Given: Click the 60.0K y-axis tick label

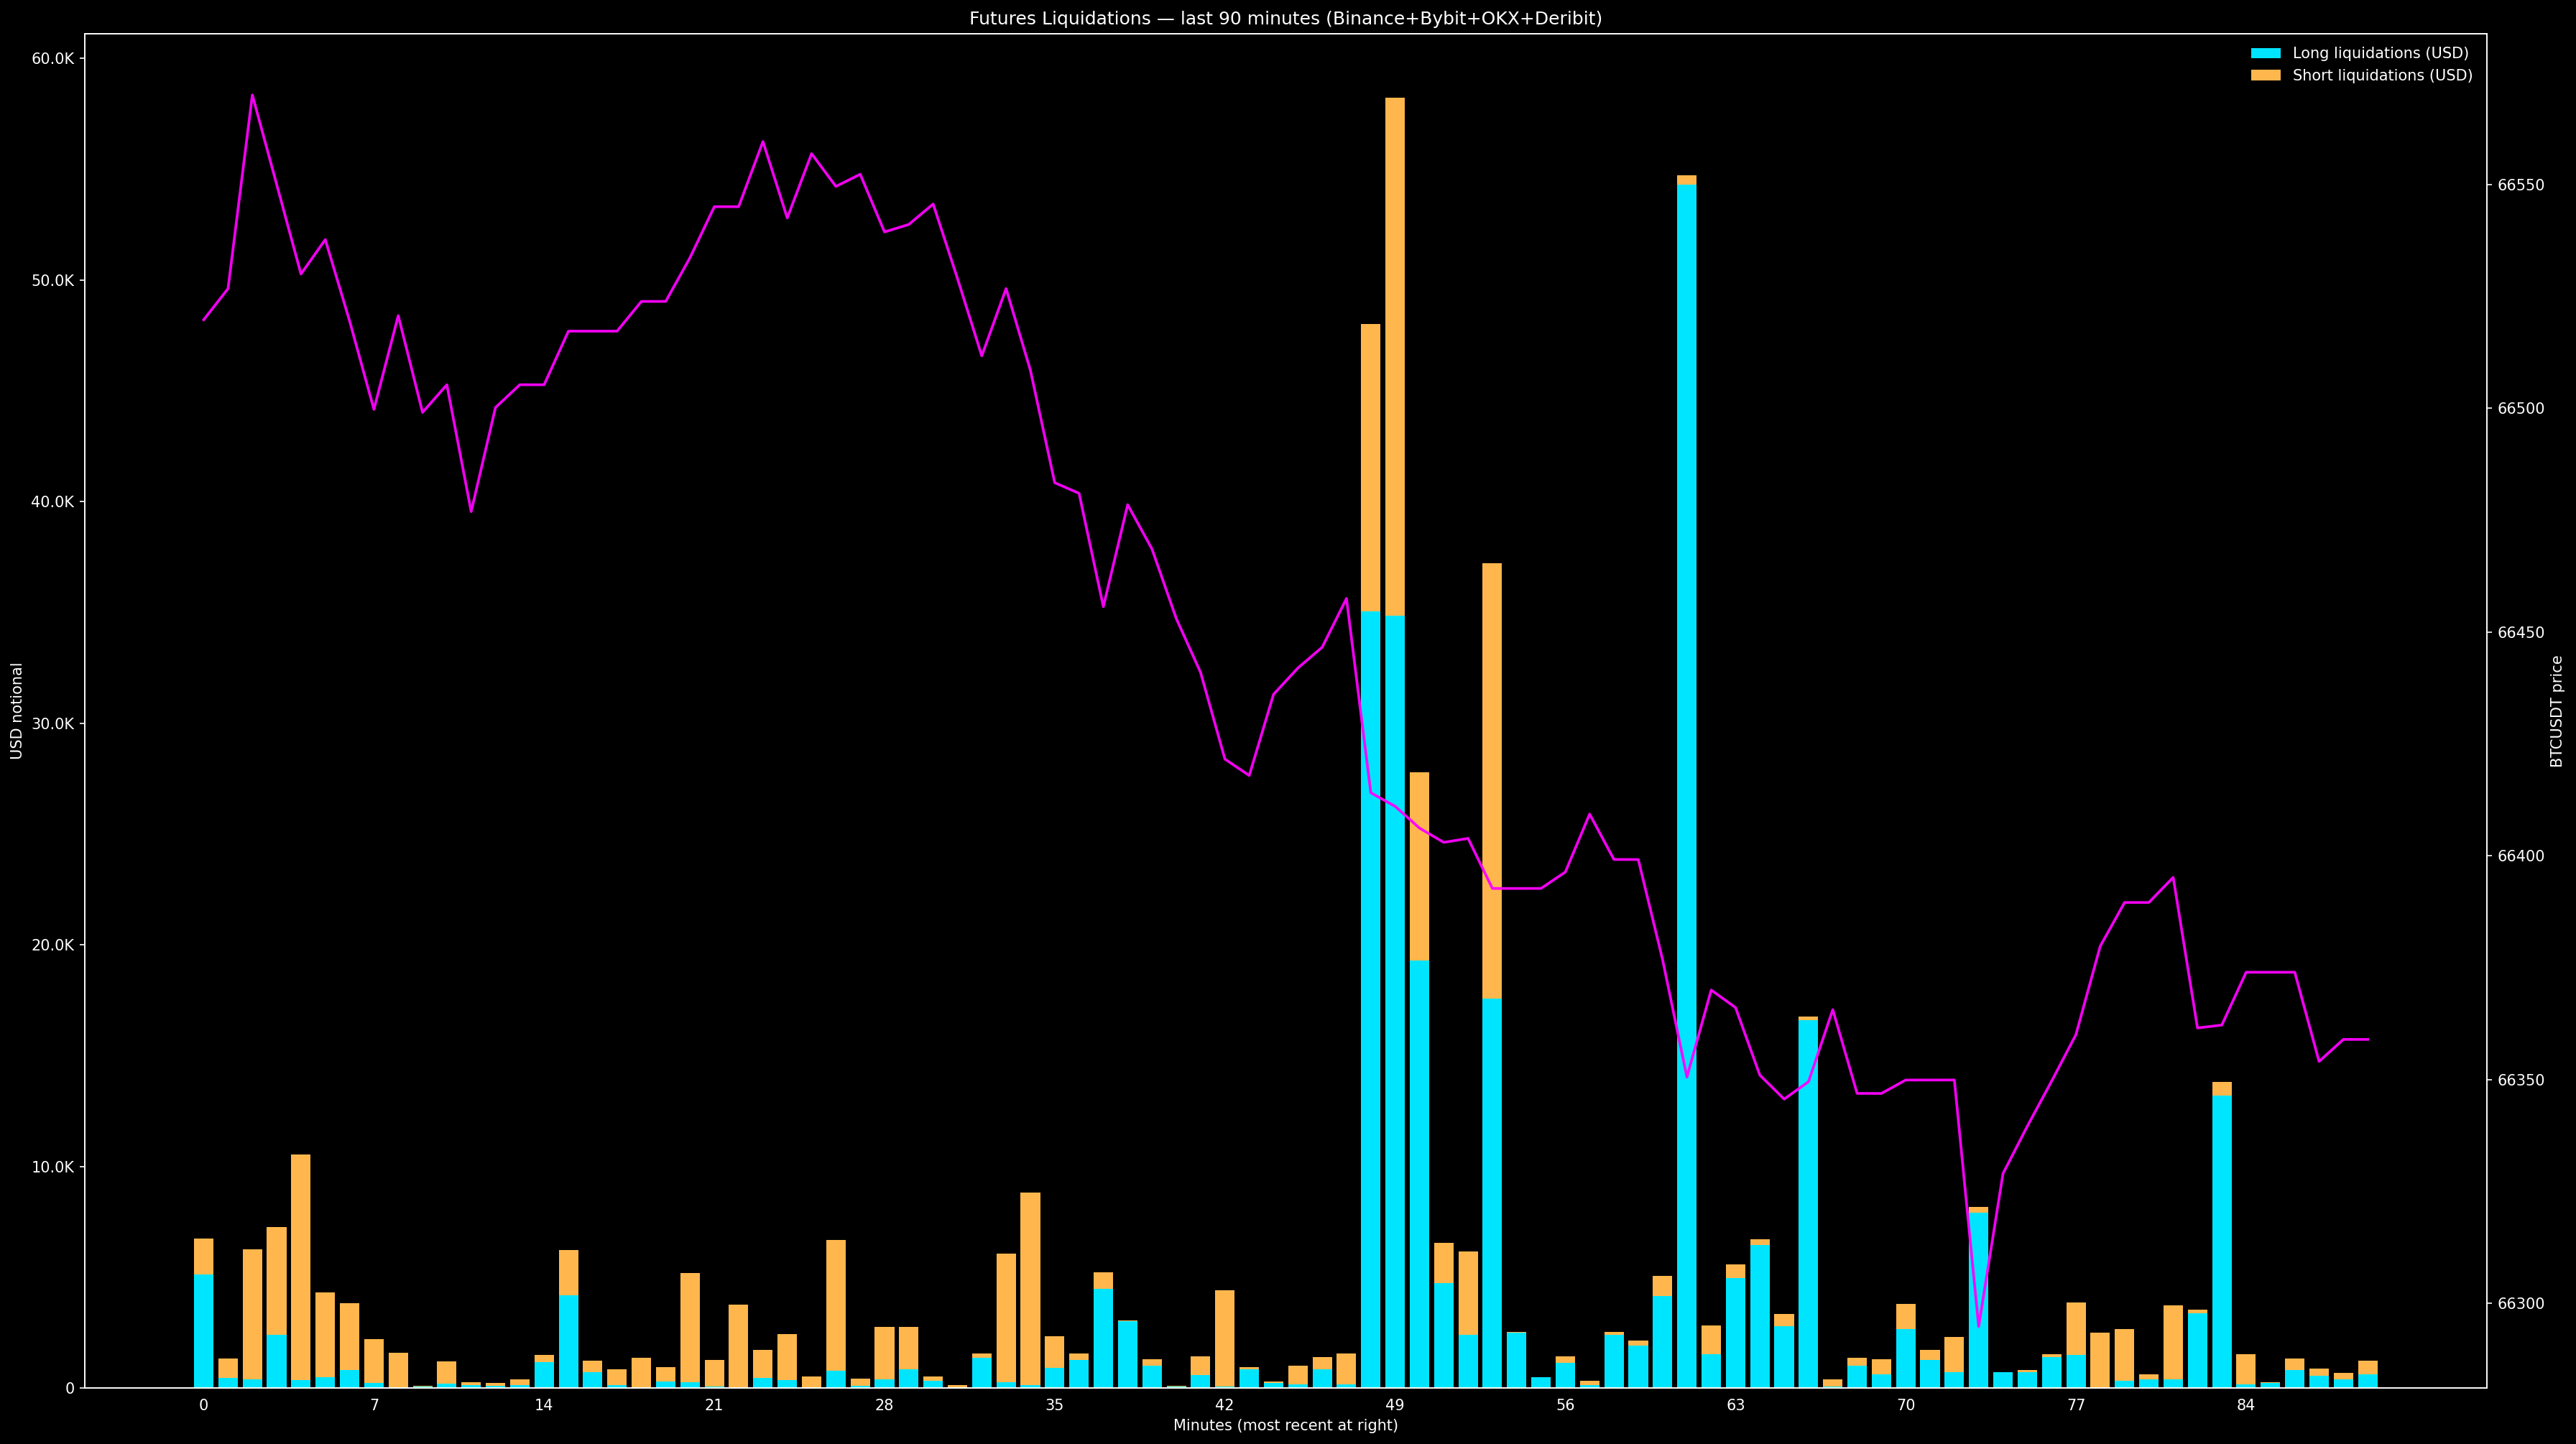Looking at the screenshot, I should click(x=53, y=58).
